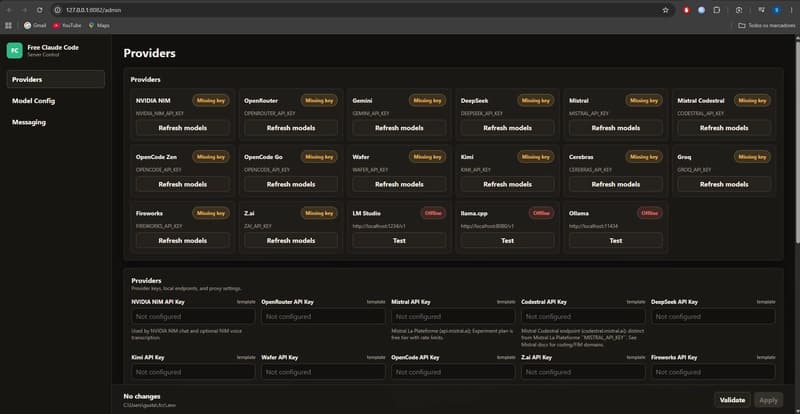The width and height of the screenshot is (800, 414).
Task: Focus the Wafer API Key field
Action: click(x=323, y=372)
